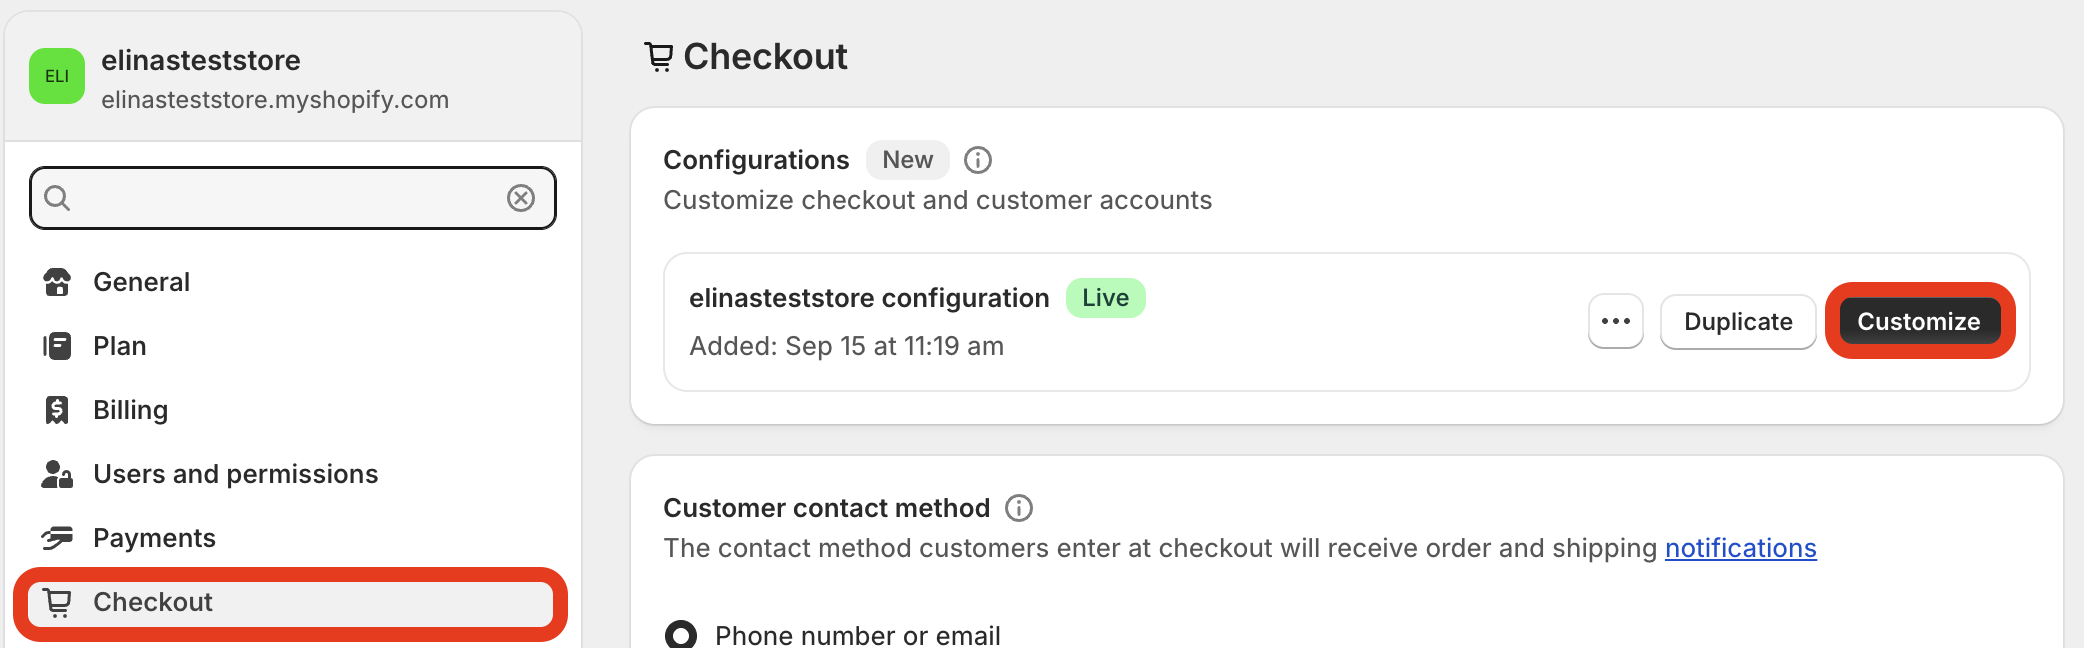Follow the notifications link

tap(1740, 548)
